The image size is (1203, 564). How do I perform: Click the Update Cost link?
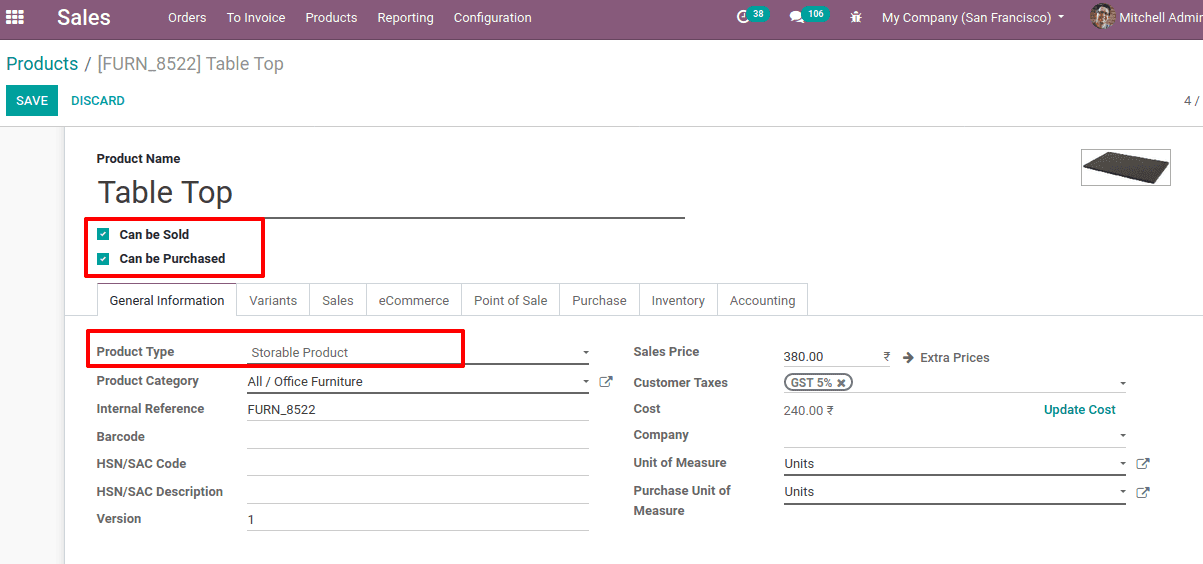1080,410
